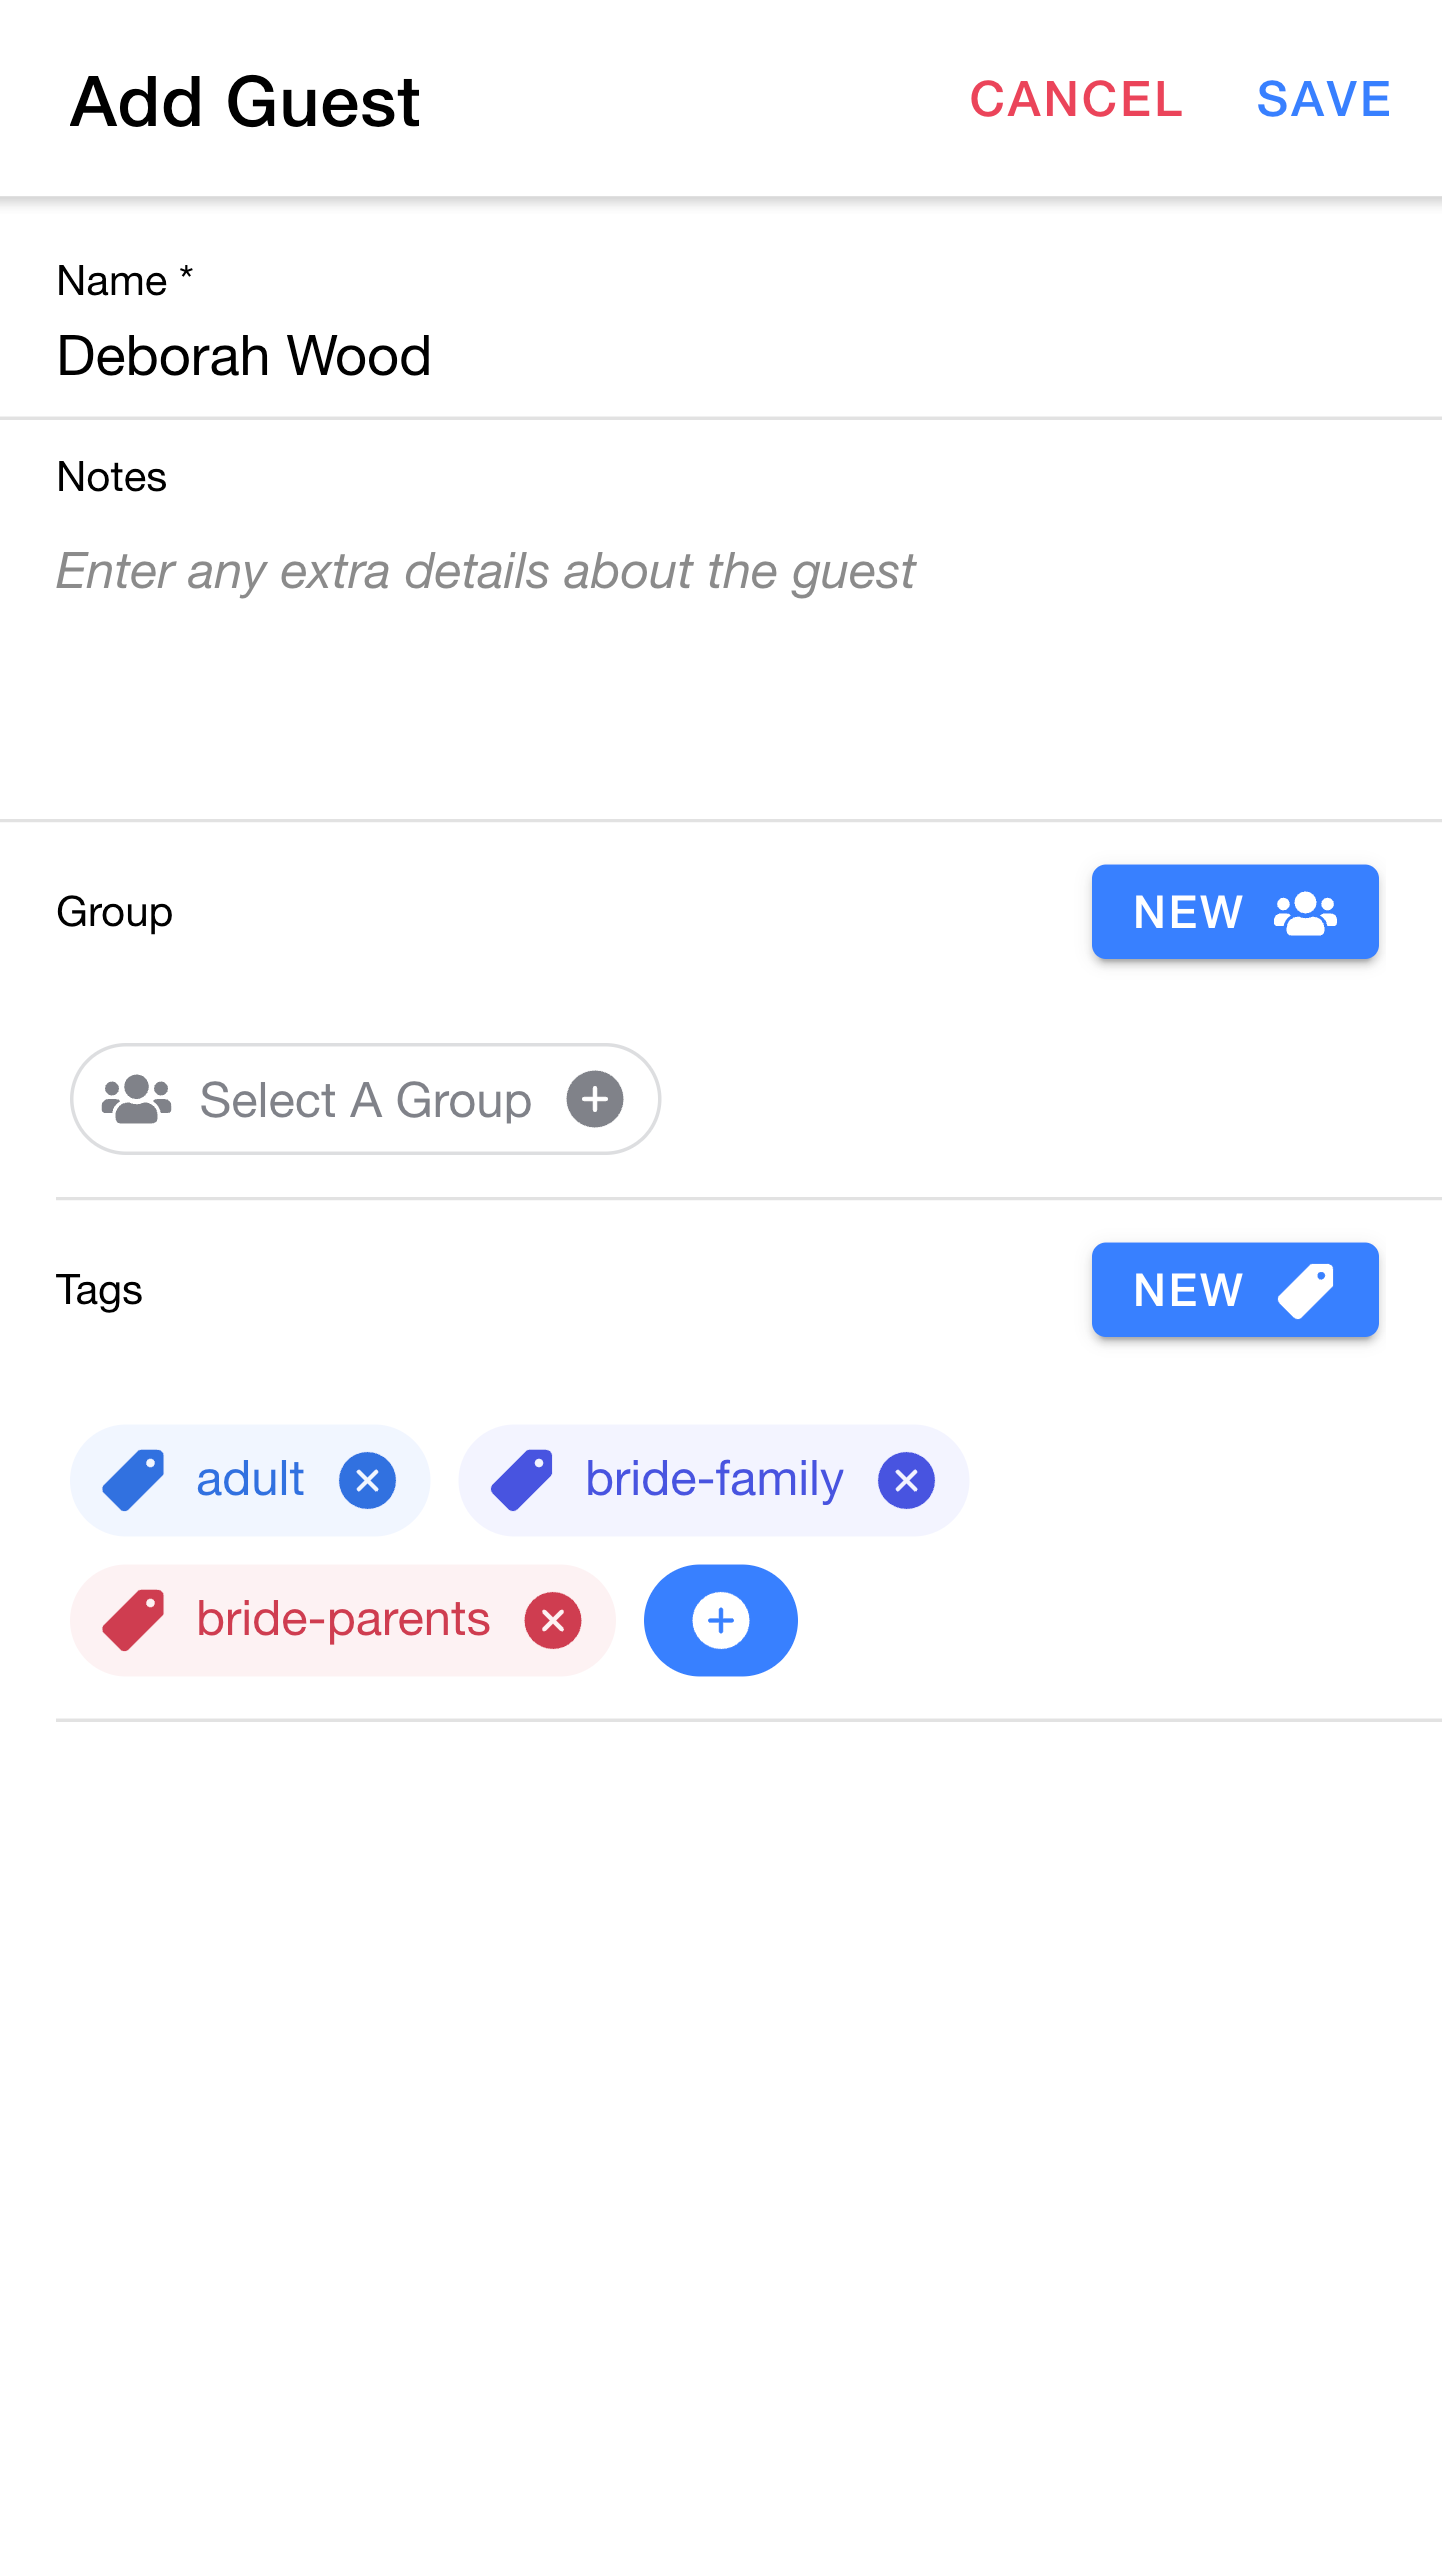Tap the blue add tag plus button
This screenshot has width=1442, height=2562.
point(720,1620)
